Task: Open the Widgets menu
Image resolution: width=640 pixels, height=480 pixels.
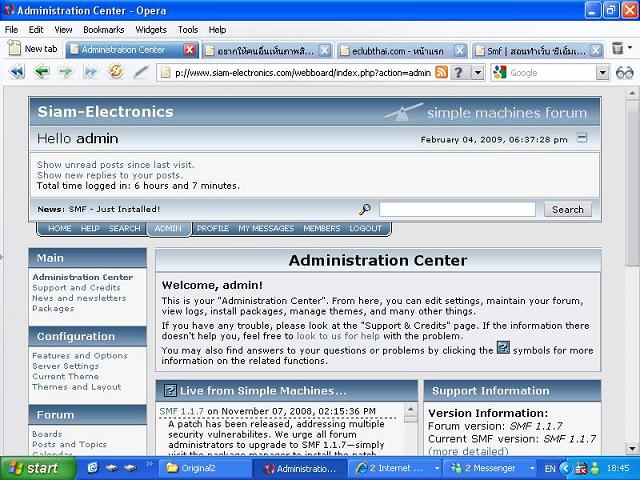Action: pos(151,30)
